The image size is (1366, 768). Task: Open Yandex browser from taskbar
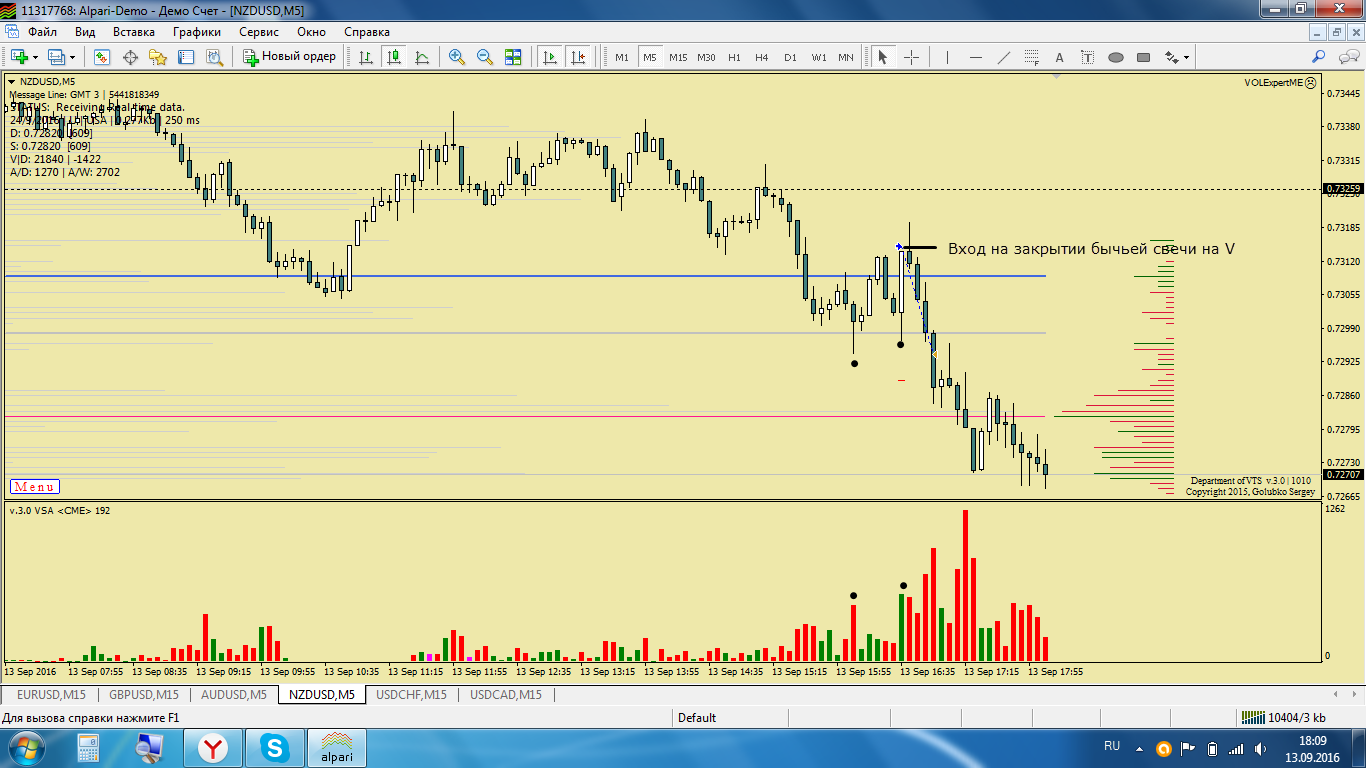(x=212, y=748)
